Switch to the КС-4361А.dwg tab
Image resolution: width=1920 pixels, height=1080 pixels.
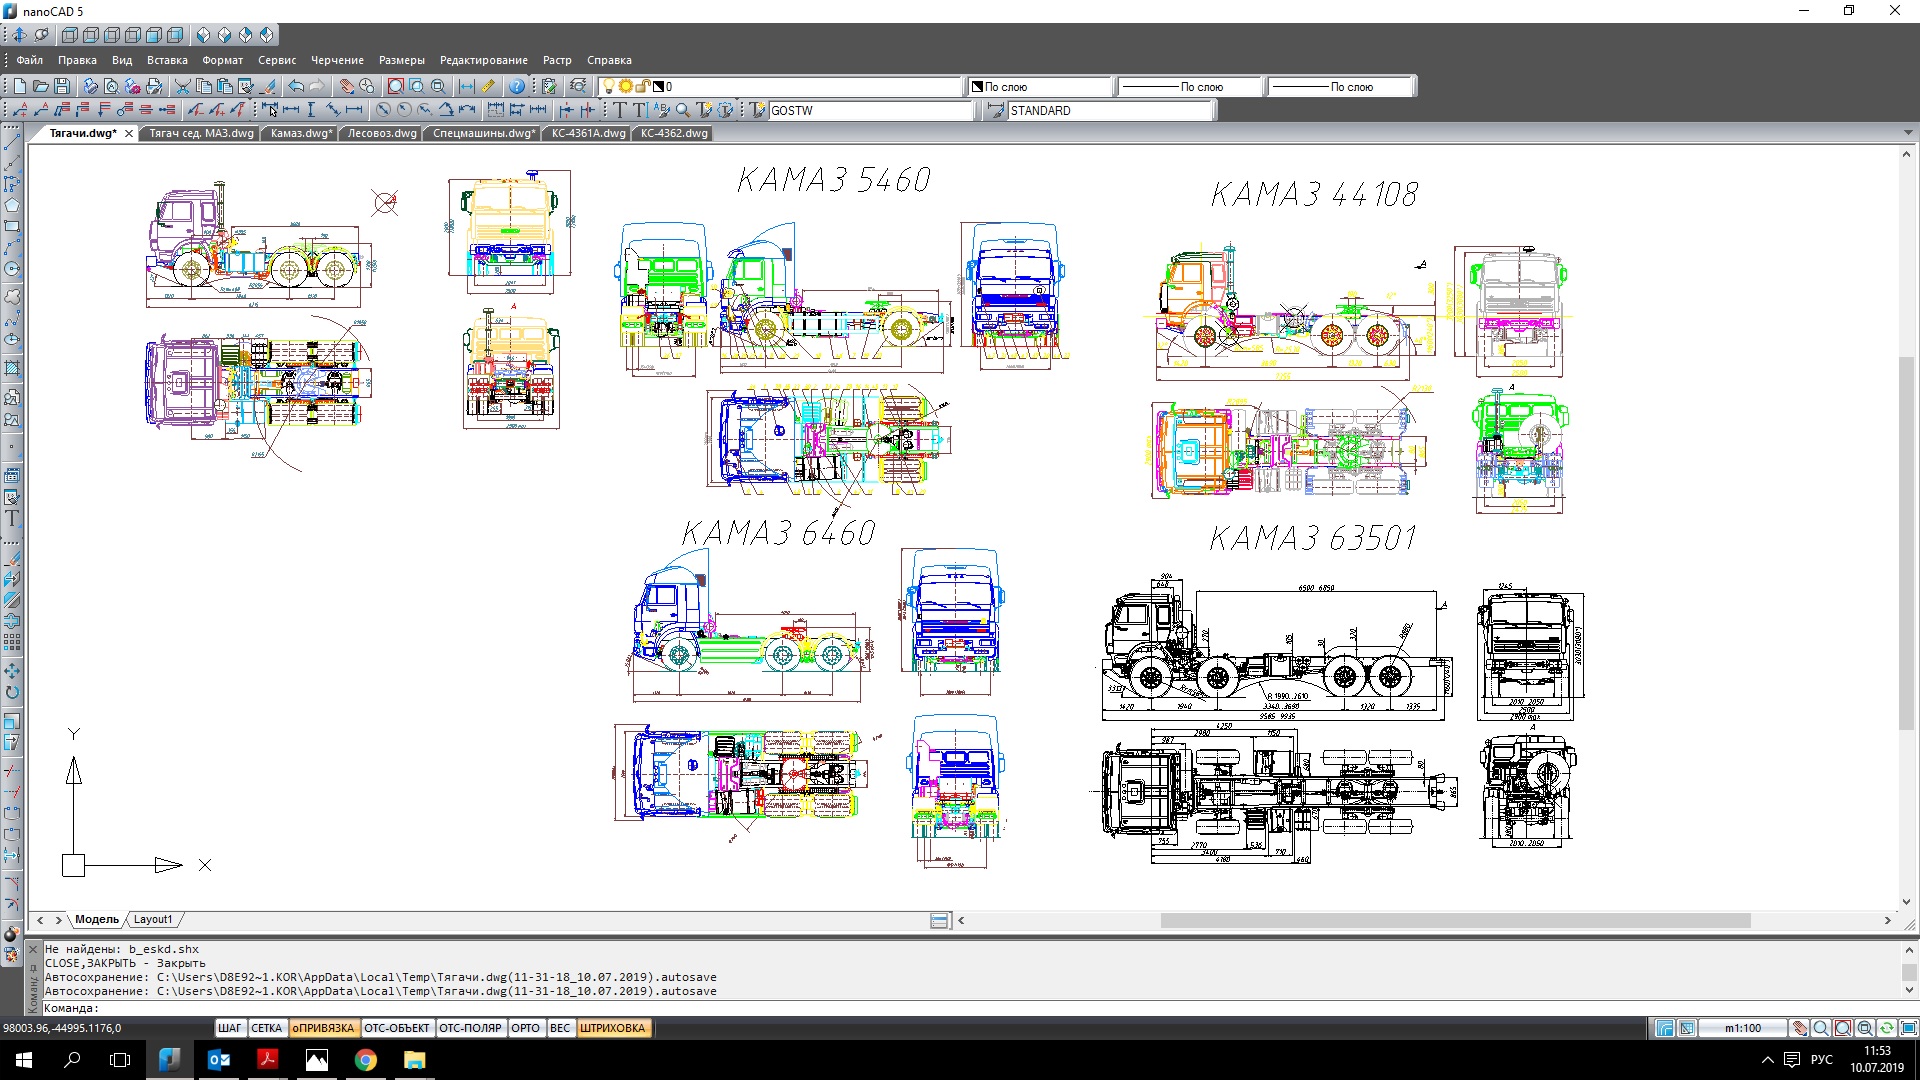click(x=588, y=133)
